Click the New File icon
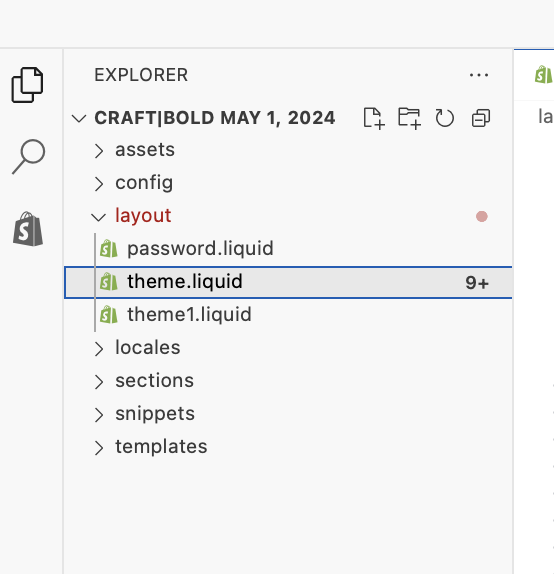The image size is (554, 574). [x=374, y=118]
